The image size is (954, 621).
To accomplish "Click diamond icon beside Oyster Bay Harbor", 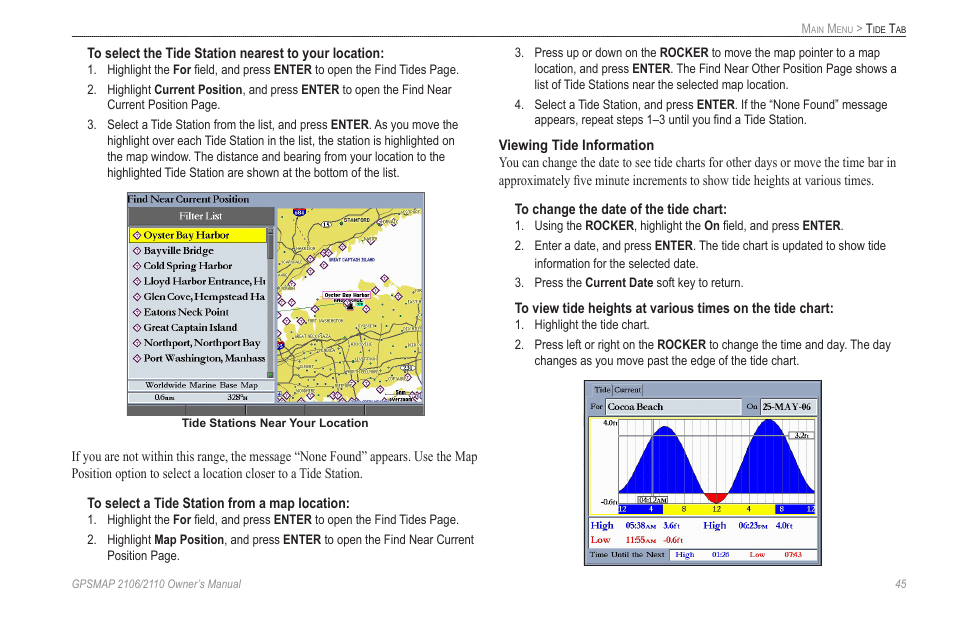I will coord(137,235).
